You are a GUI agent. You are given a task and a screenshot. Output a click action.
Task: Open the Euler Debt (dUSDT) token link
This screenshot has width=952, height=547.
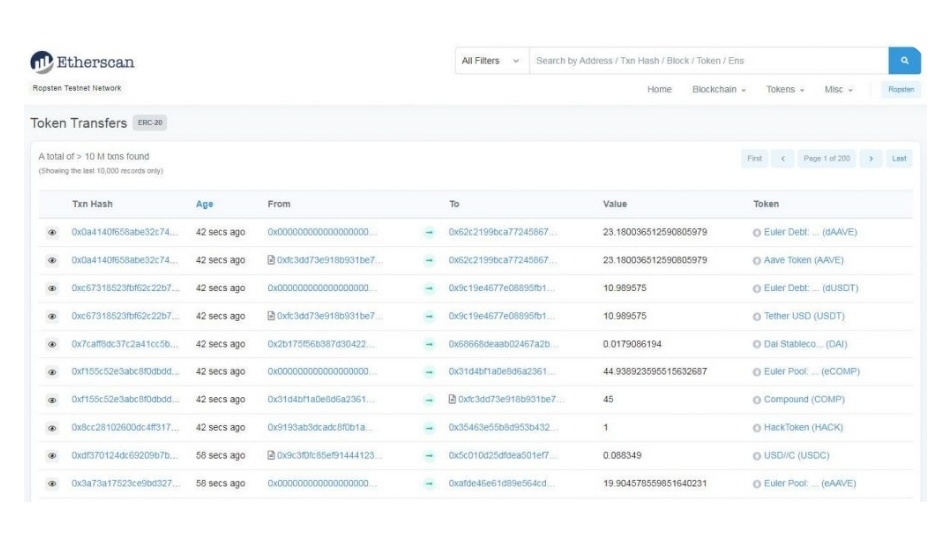pyautogui.click(x=811, y=288)
